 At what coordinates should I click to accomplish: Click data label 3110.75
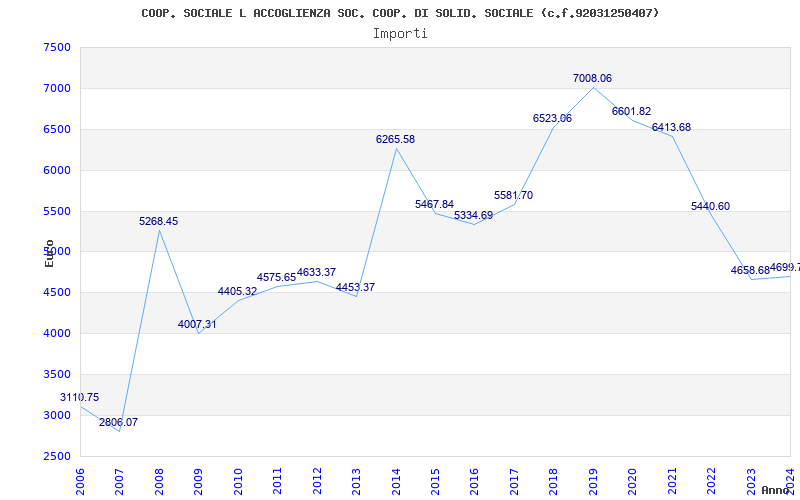[80, 397]
